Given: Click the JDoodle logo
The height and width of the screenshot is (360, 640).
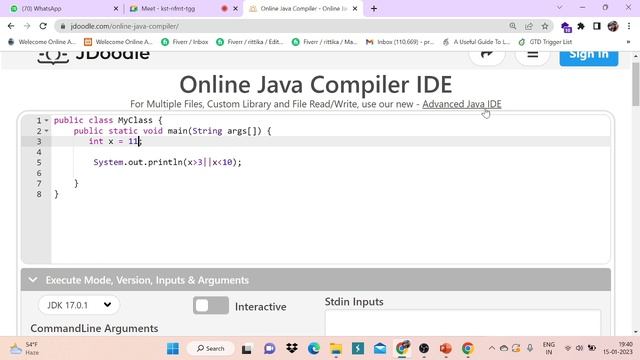Looking at the screenshot, I should point(93,56).
